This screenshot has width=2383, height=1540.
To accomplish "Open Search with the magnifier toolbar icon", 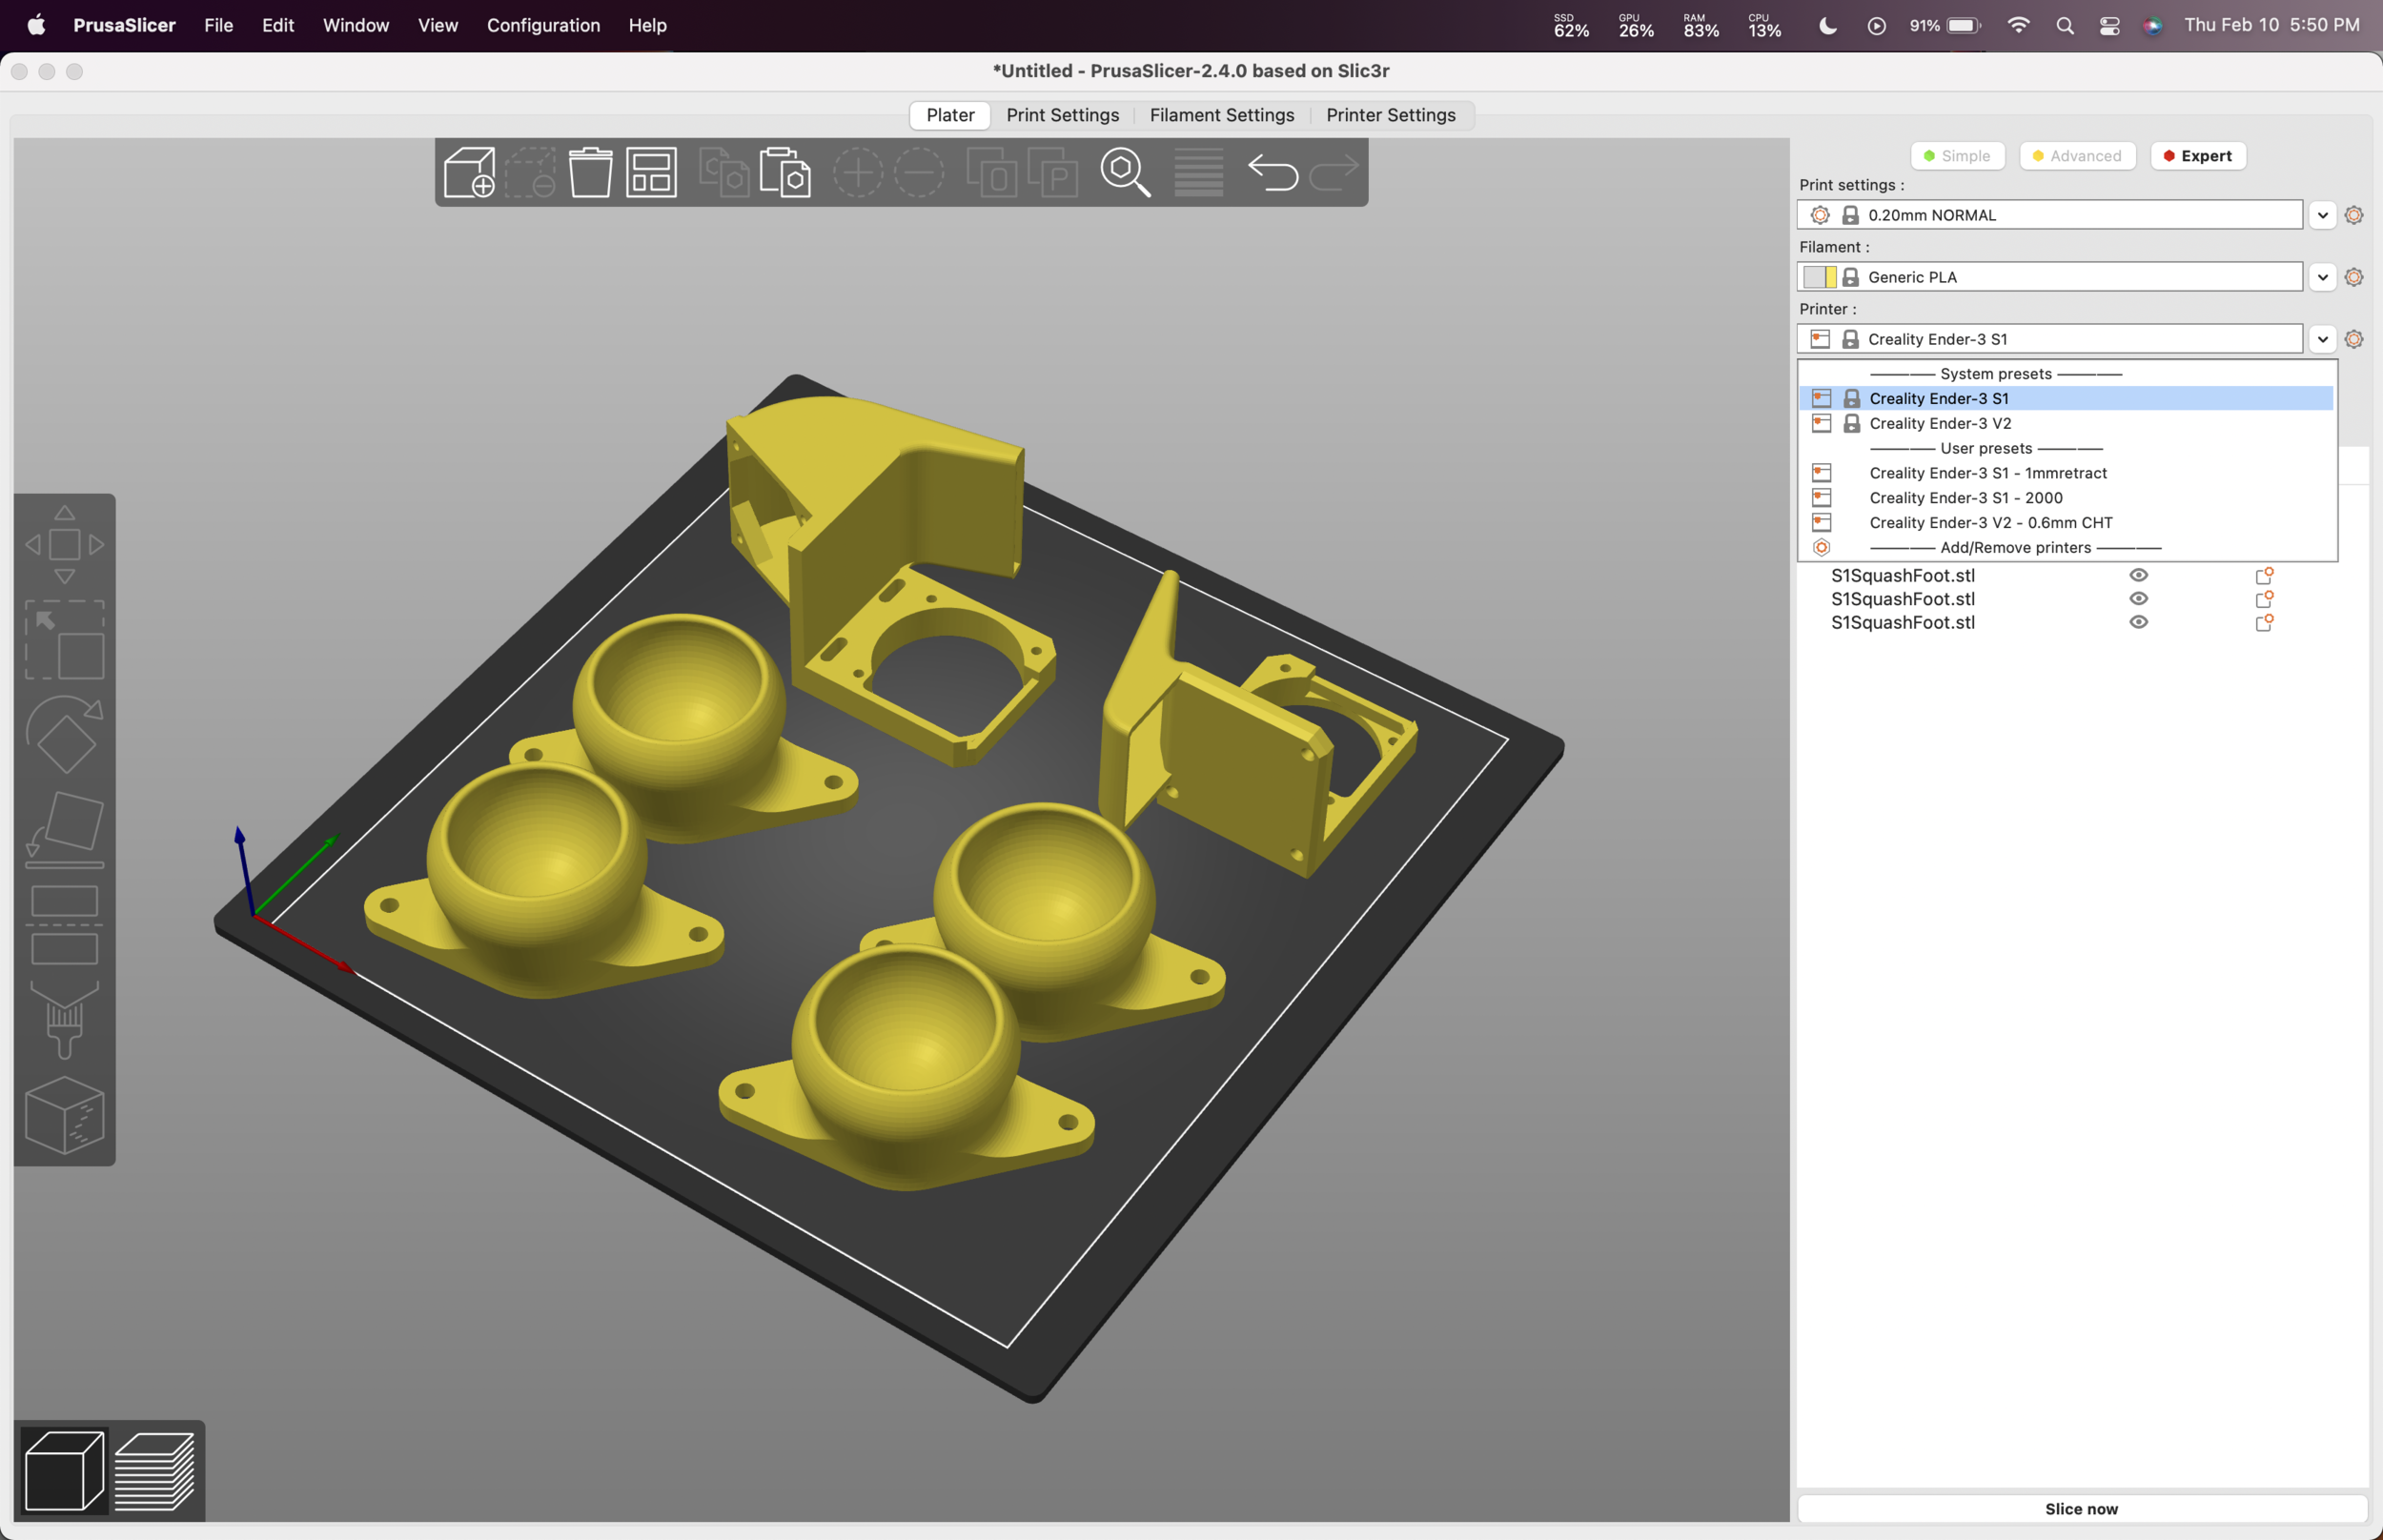I will pyautogui.click(x=1125, y=172).
